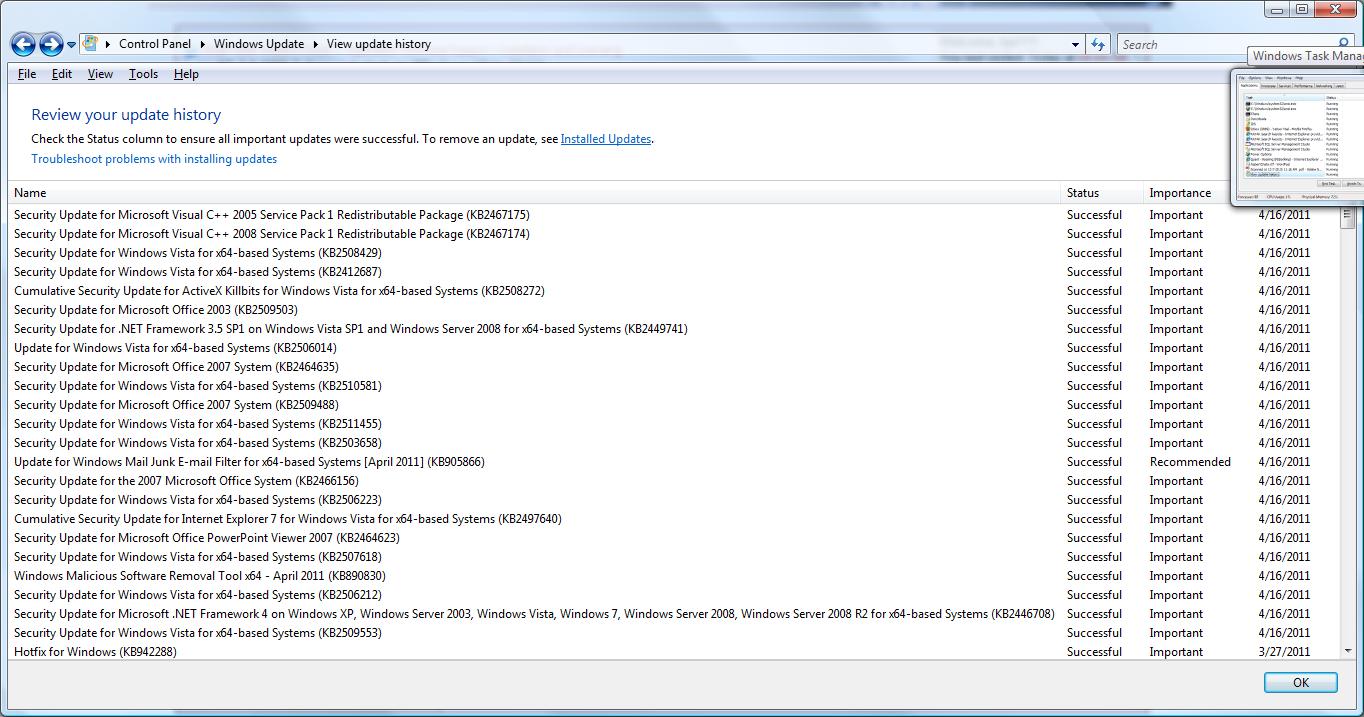Click the Recommended importance cell

pyautogui.click(x=1190, y=462)
